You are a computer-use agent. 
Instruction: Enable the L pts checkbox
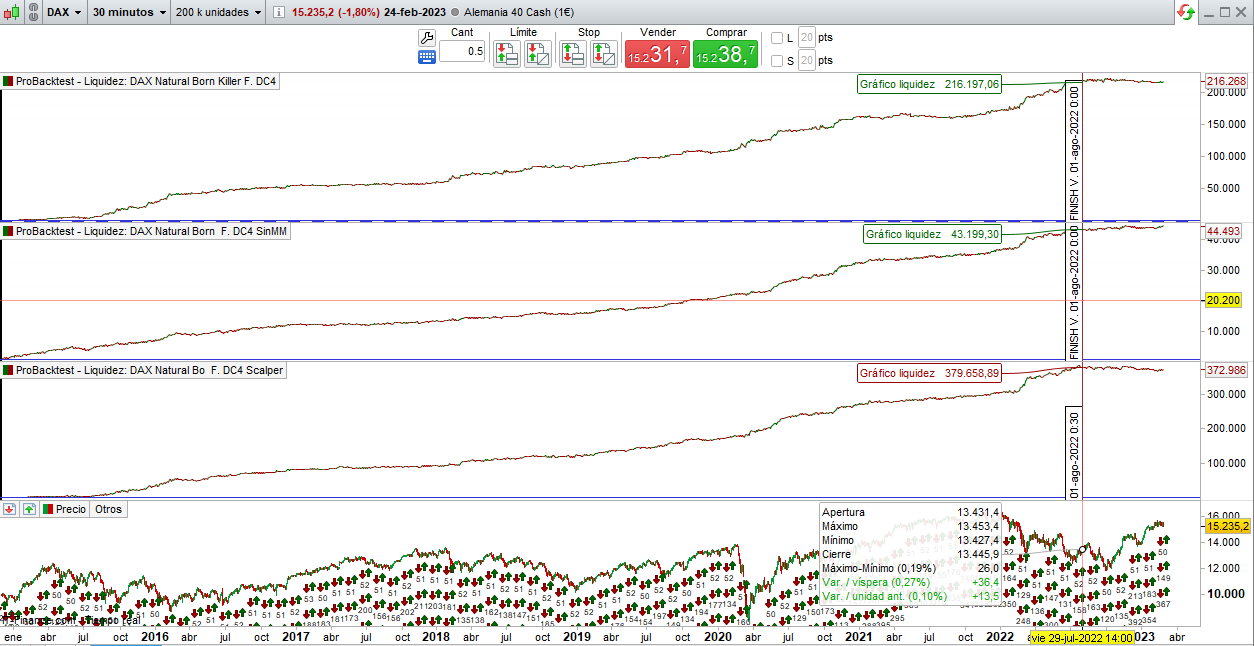tap(777, 38)
